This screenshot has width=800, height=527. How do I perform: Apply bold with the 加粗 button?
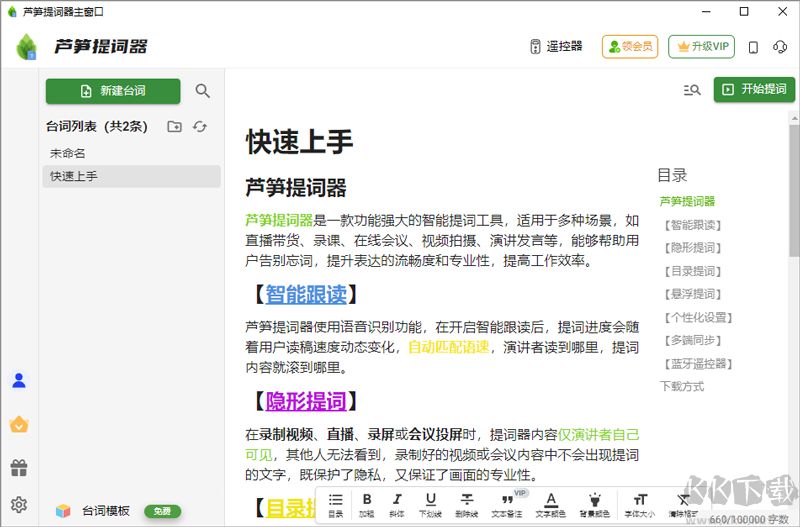click(367, 505)
